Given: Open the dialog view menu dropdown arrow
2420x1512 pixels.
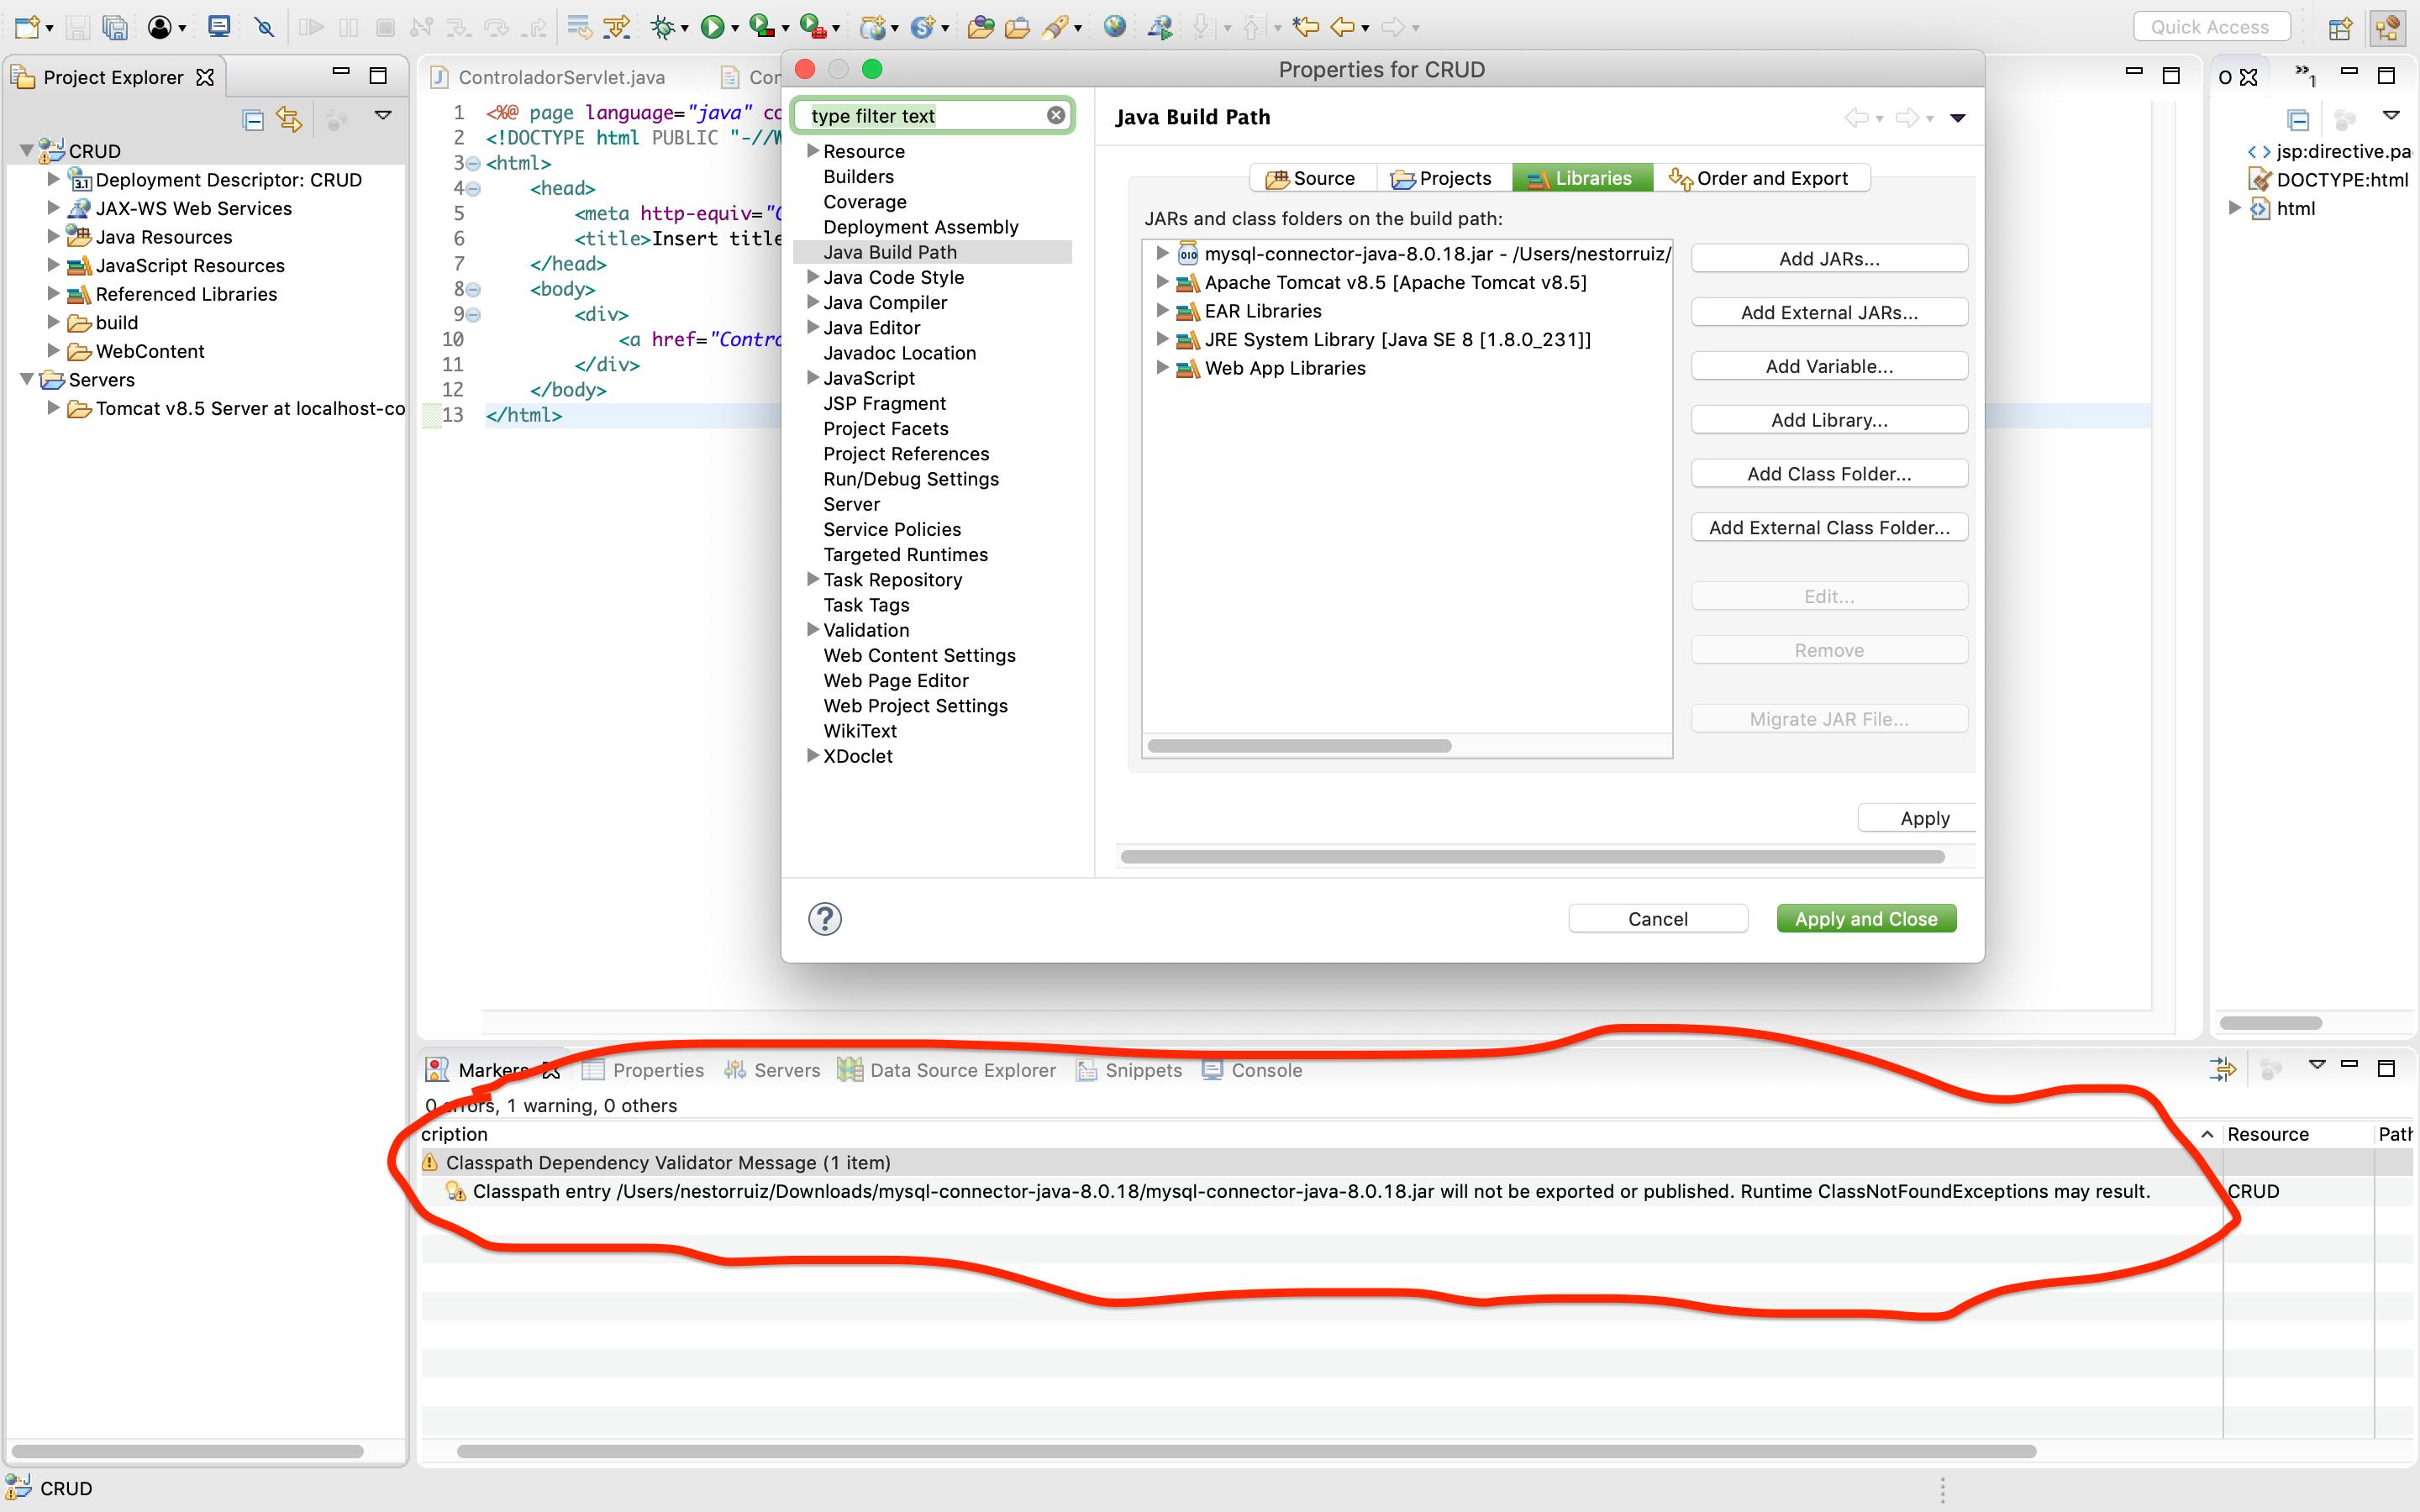Looking at the screenshot, I should (1958, 118).
